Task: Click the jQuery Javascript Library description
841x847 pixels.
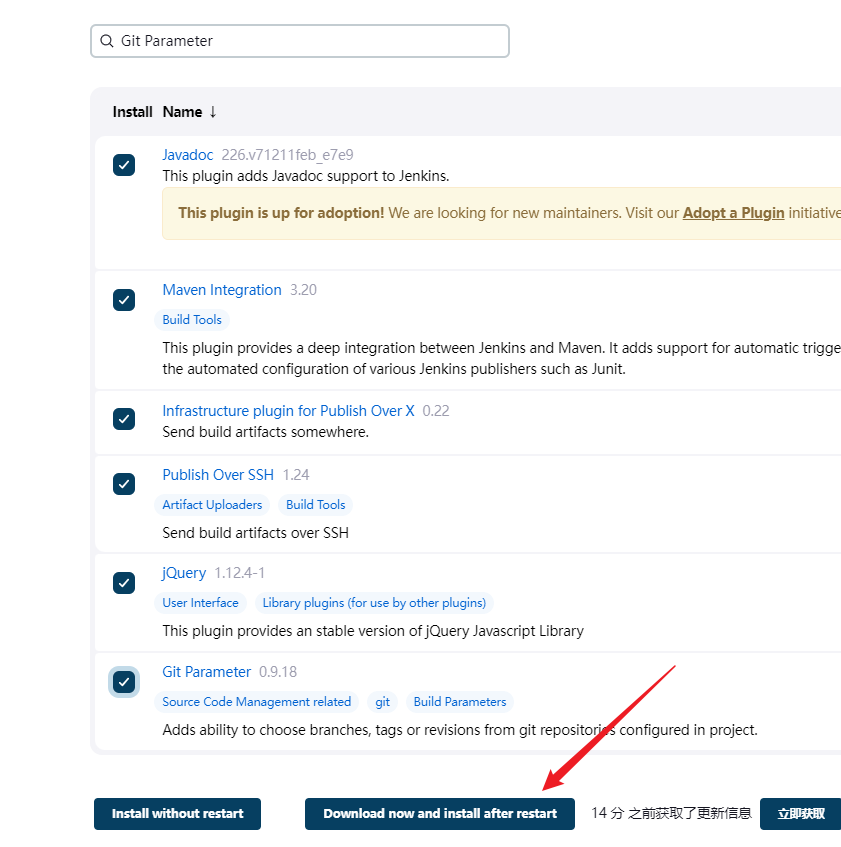Action: click(373, 631)
